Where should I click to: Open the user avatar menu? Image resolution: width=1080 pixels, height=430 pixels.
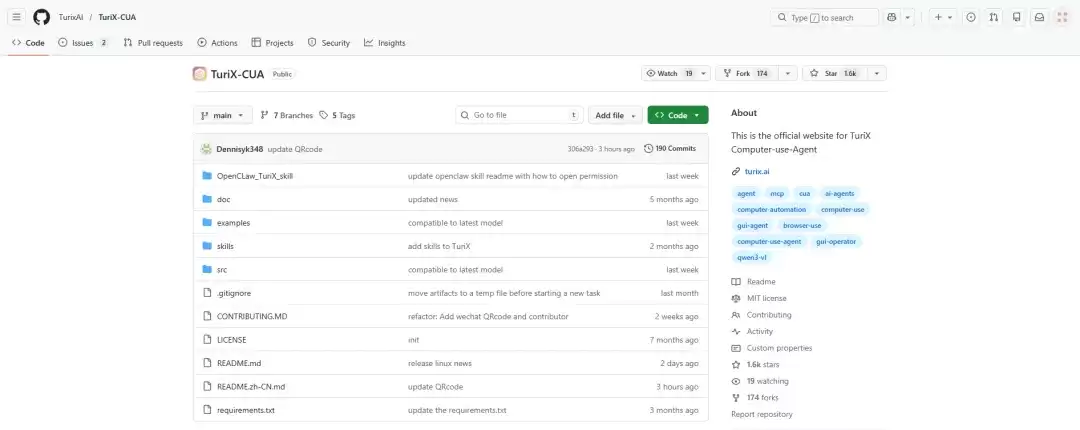click(1062, 17)
